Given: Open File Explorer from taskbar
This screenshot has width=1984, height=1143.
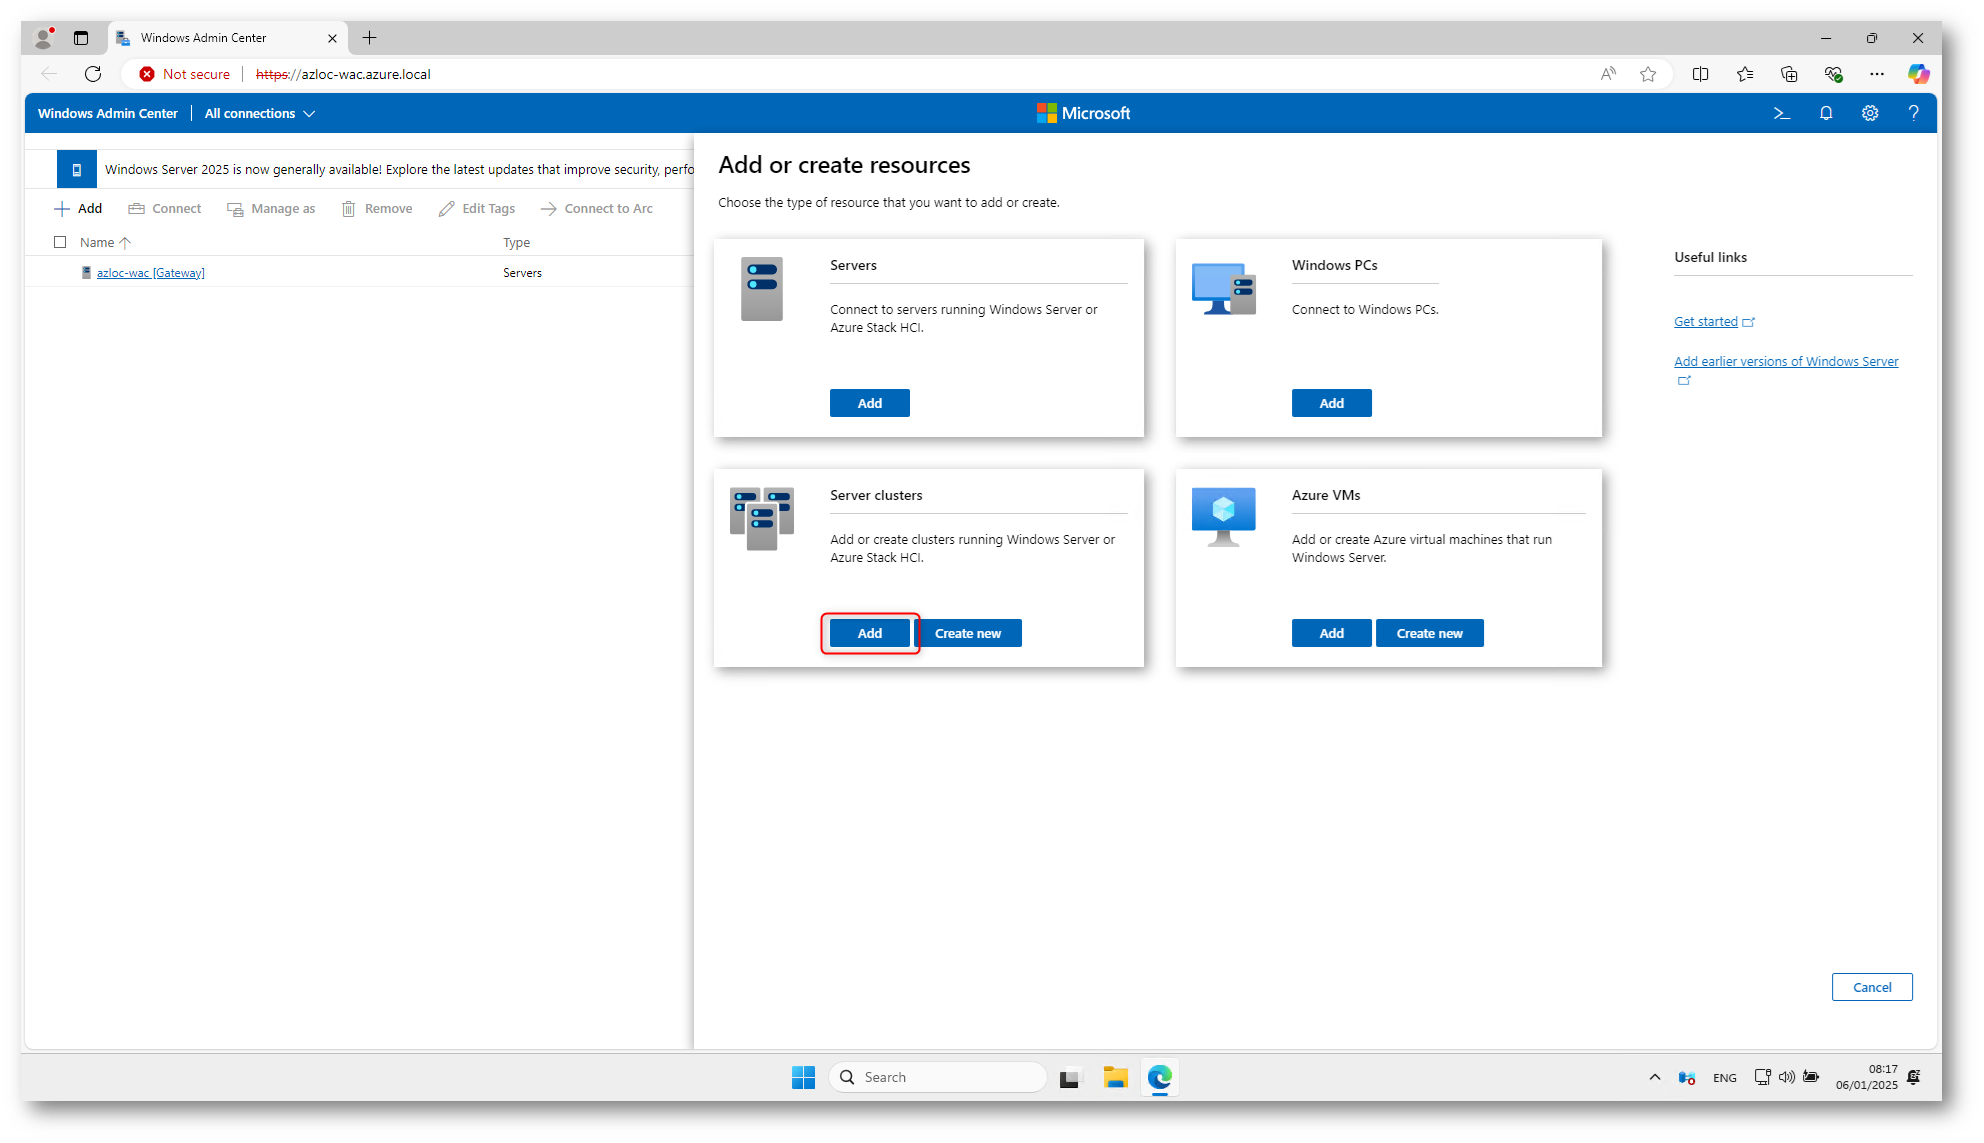Looking at the screenshot, I should point(1115,1077).
